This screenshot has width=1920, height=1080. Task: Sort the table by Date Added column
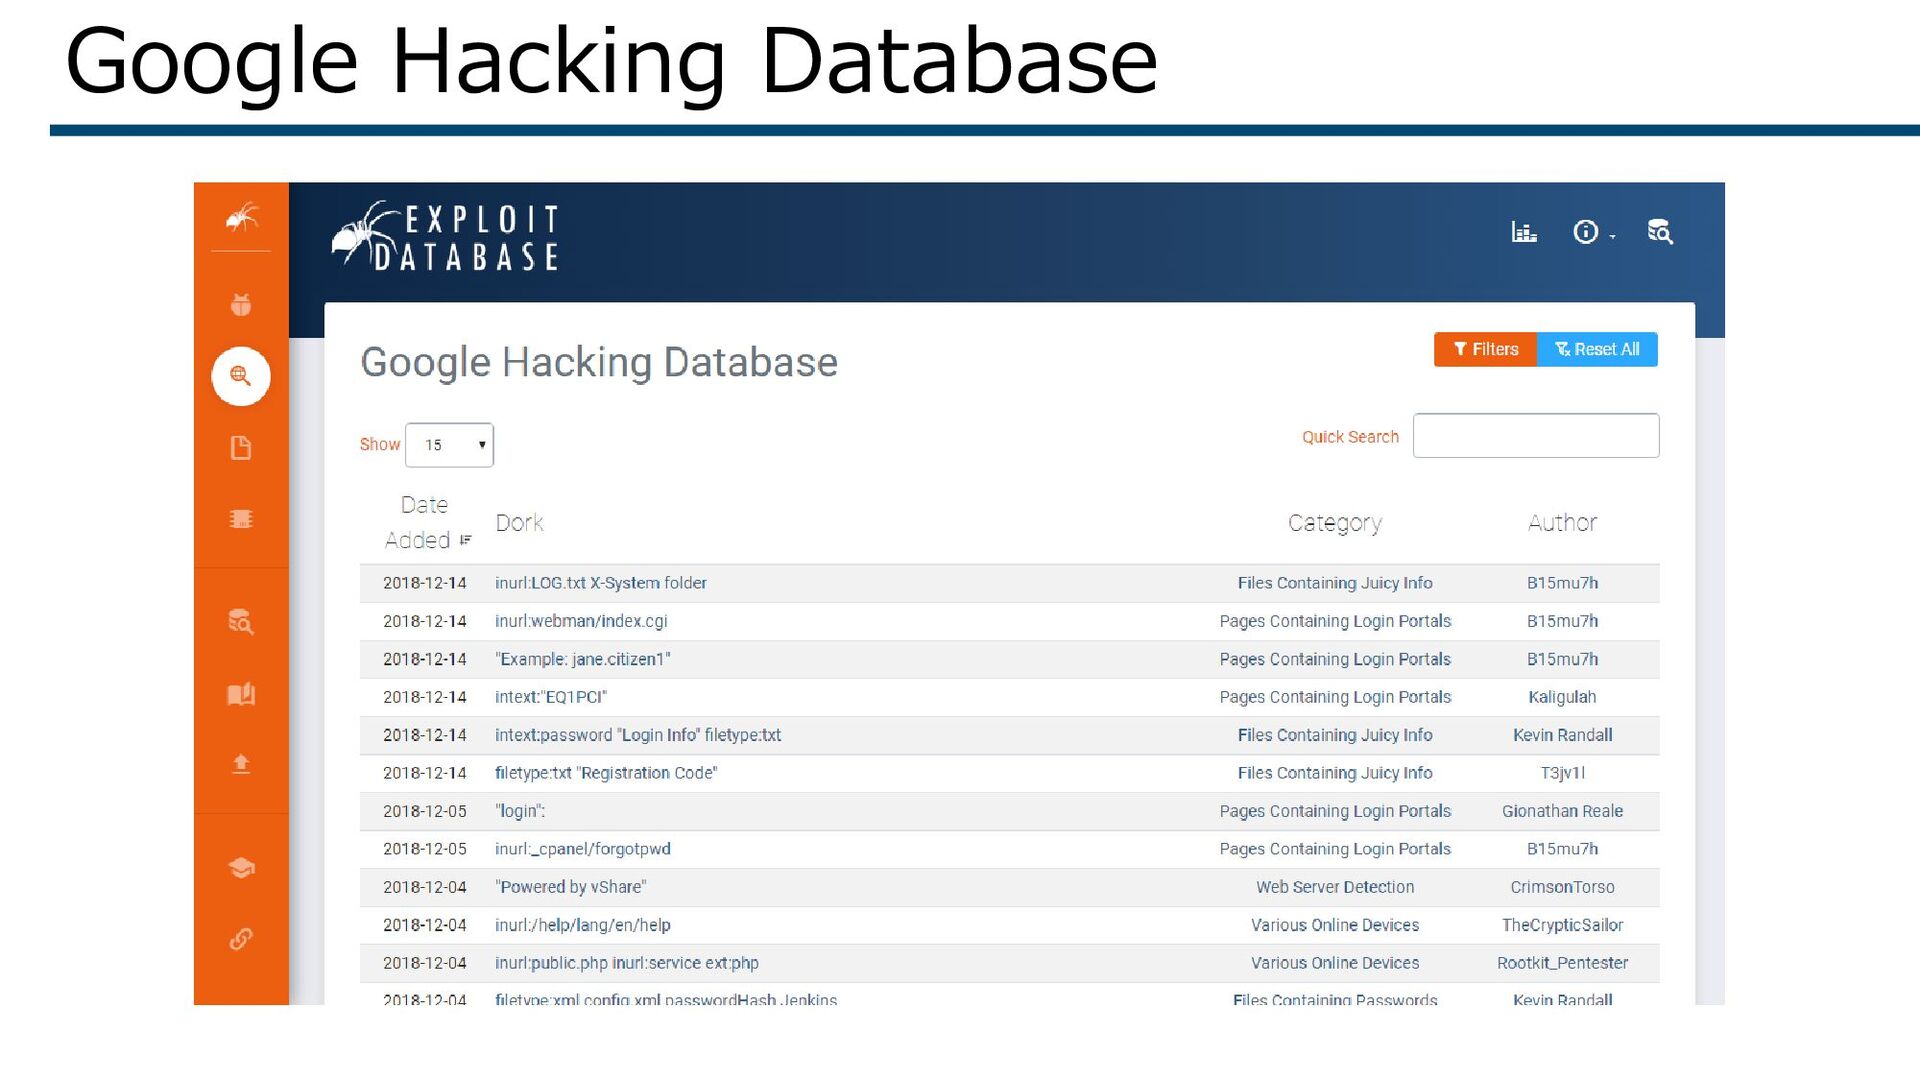(426, 522)
